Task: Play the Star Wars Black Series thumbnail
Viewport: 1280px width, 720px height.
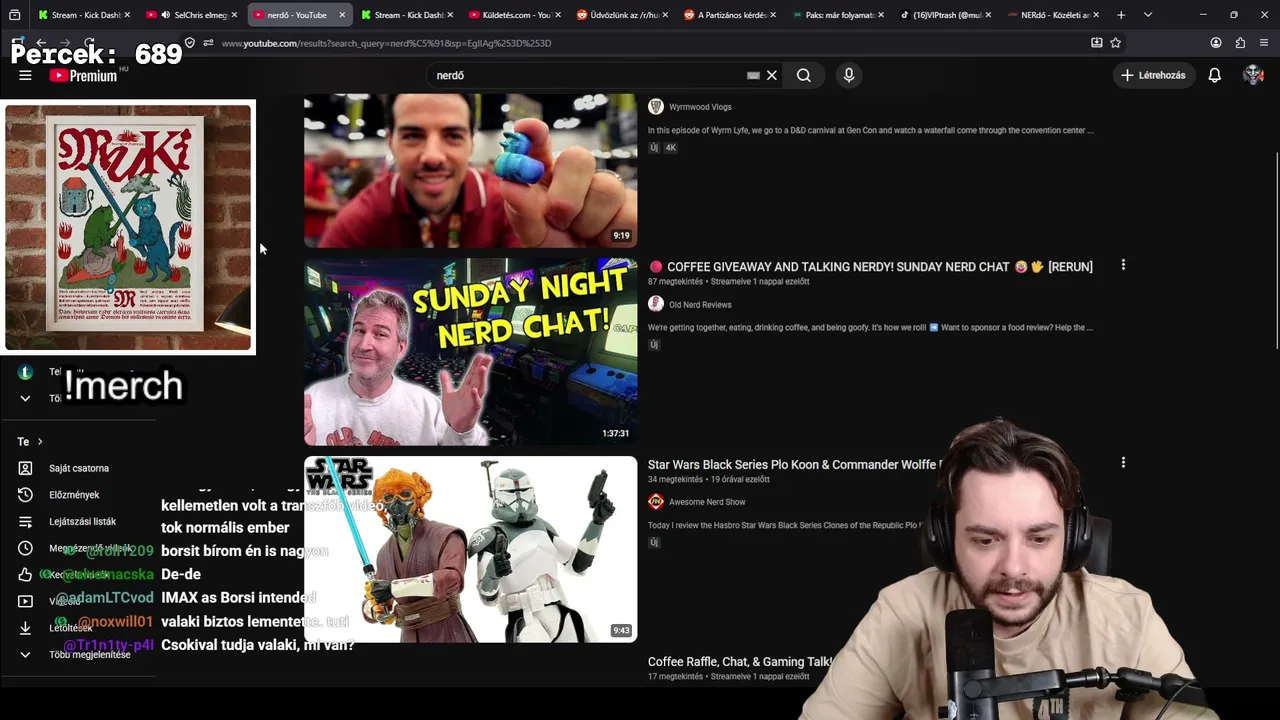Action: [470, 549]
